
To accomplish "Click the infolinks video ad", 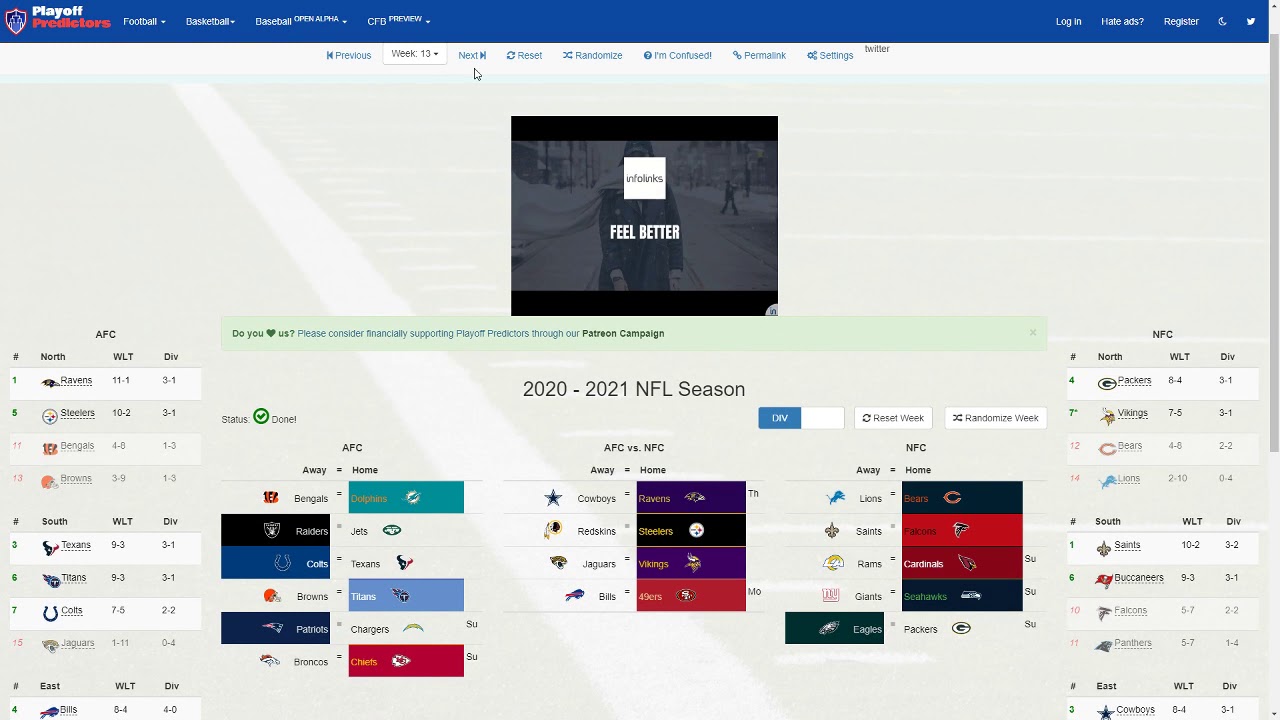I will pos(644,216).
